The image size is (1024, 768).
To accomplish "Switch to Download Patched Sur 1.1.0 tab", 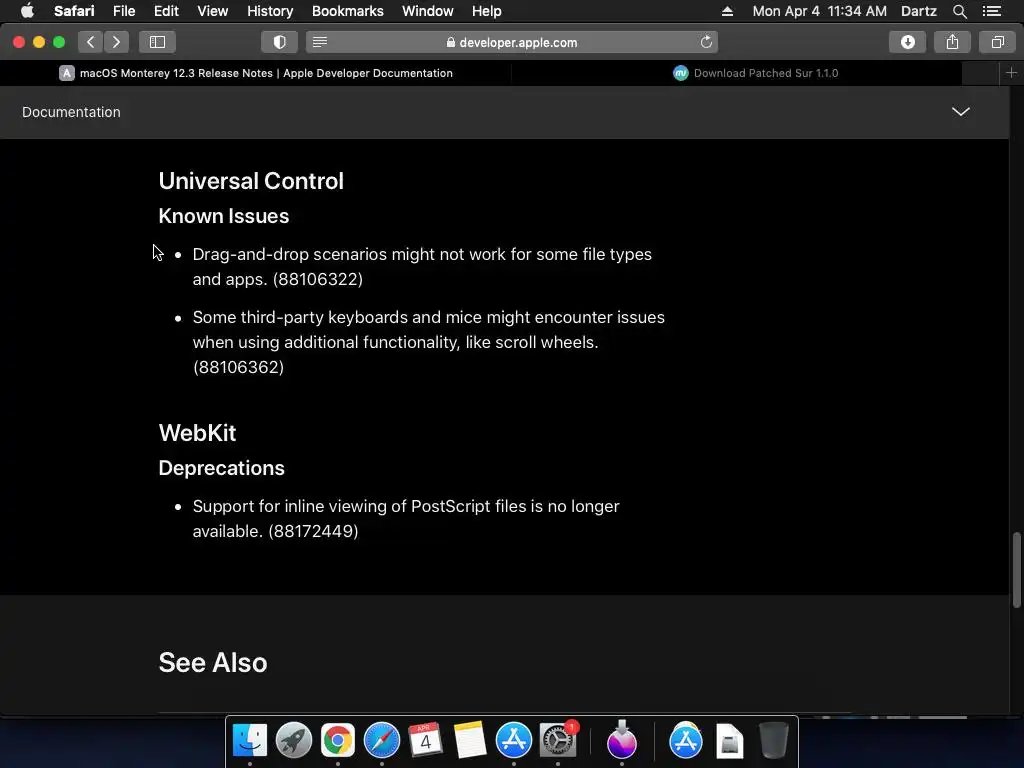I will pyautogui.click(x=756, y=73).
